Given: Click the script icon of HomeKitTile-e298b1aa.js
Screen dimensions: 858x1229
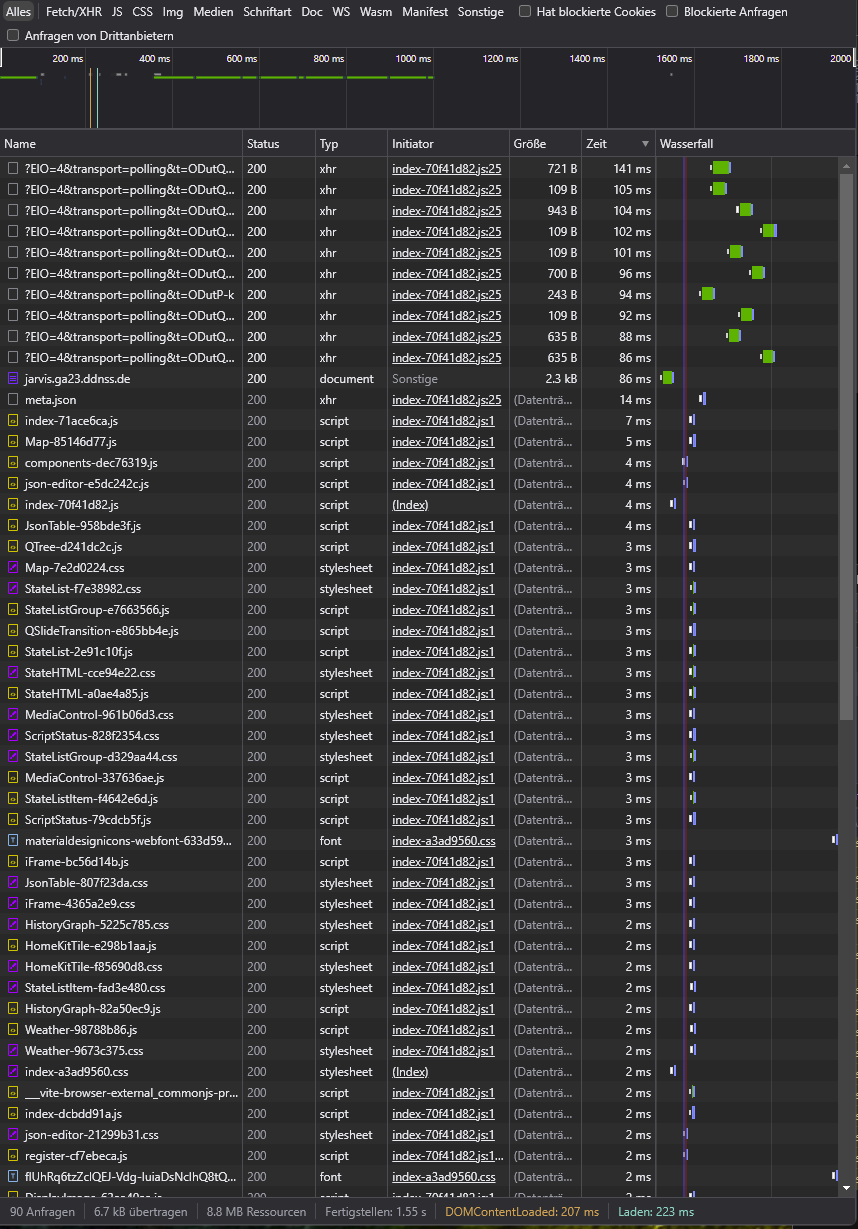Looking at the screenshot, I should click(x=13, y=946).
